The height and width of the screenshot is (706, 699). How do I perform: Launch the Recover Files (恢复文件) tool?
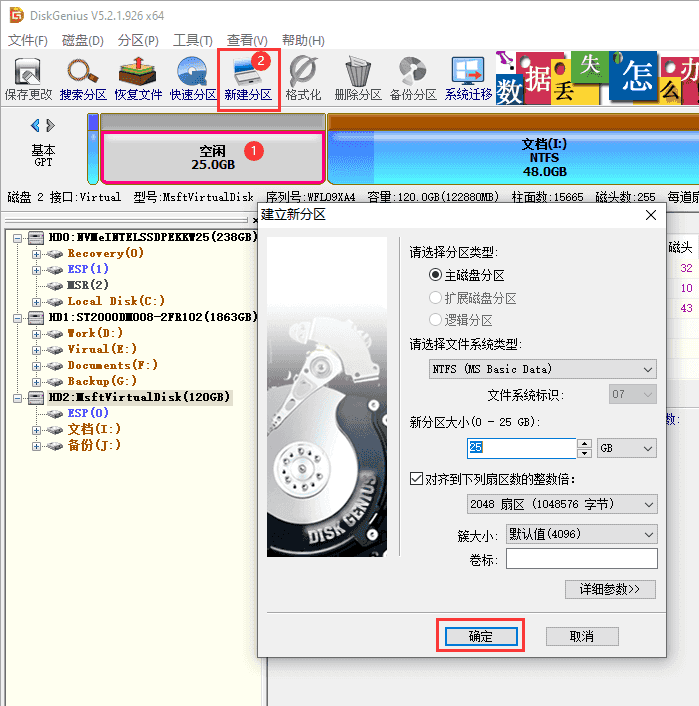point(138,78)
